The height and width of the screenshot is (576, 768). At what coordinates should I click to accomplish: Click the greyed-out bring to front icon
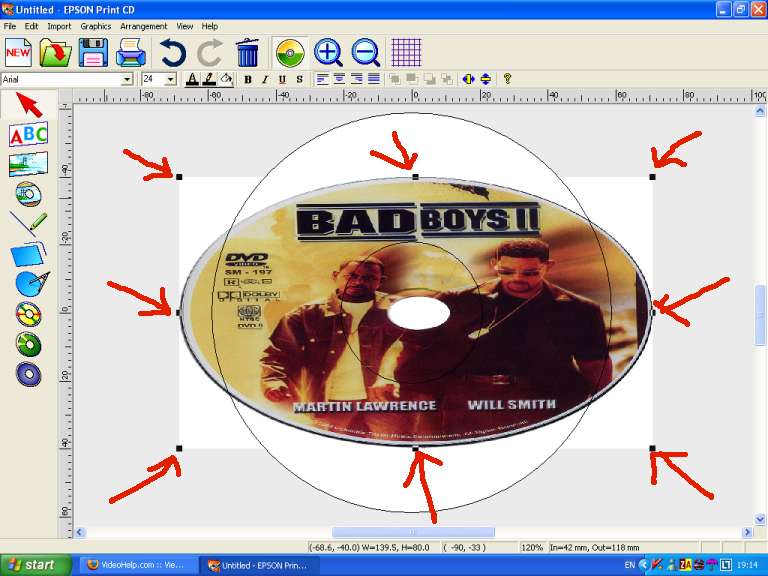[395, 79]
